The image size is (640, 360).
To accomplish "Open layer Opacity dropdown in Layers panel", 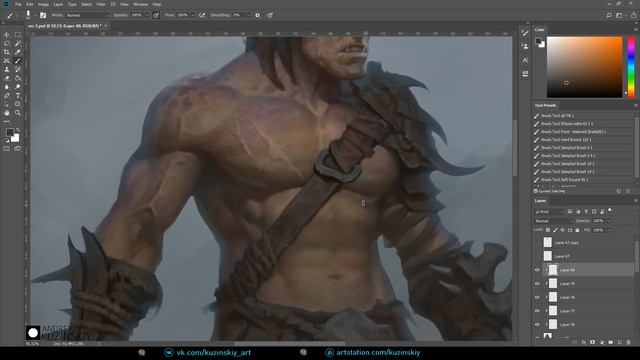I will pyautogui.click(x=609, y=221).
